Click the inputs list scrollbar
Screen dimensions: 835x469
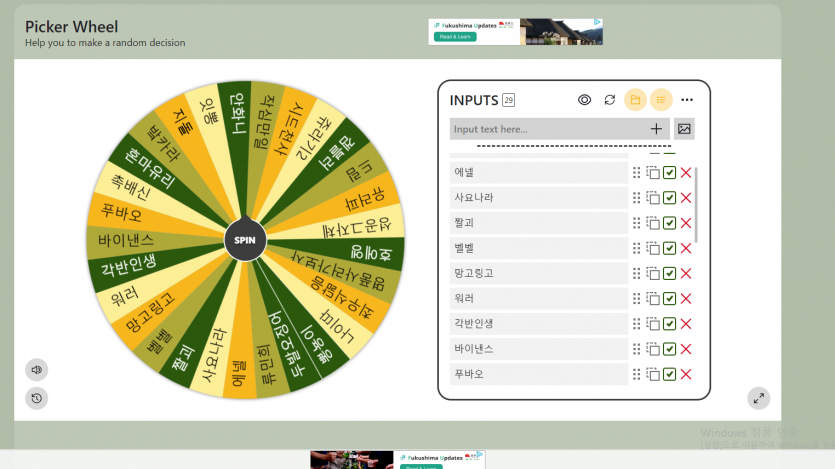click(x=696, y=204)
